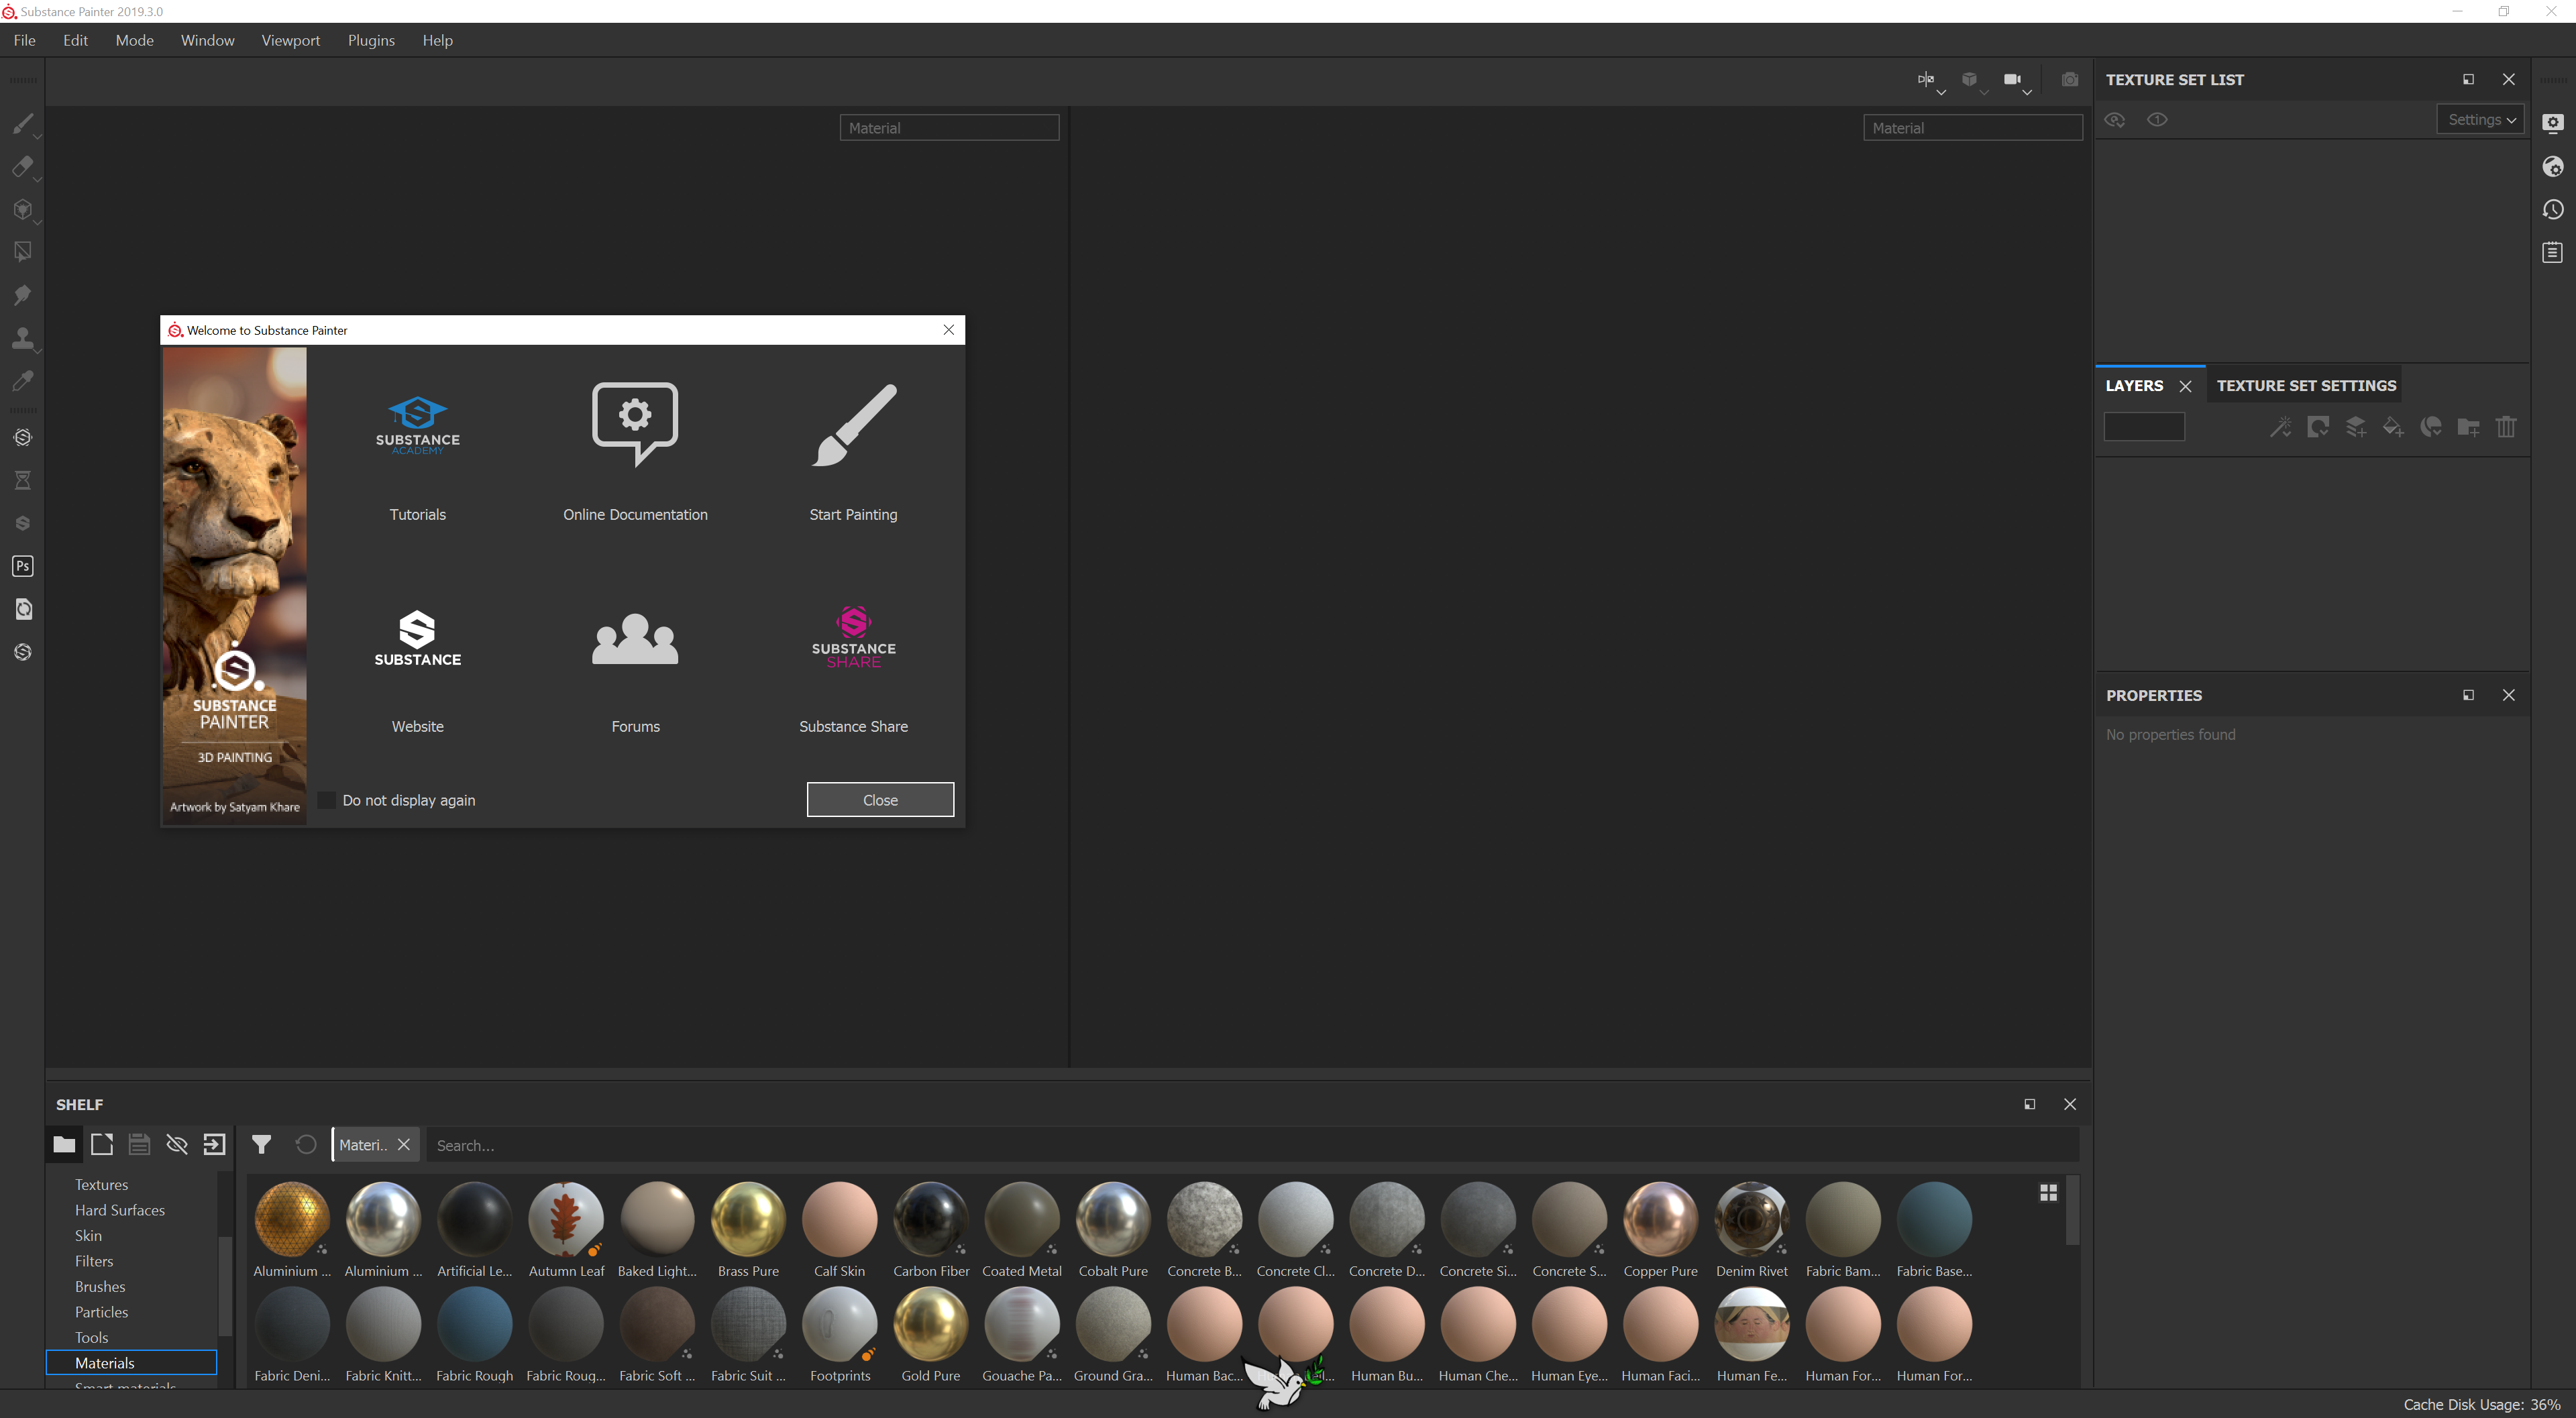The width and height of the screenshot is (2576, 1418).
Task: Click the Close button in Welcome dialog
Action: point(880,799)
